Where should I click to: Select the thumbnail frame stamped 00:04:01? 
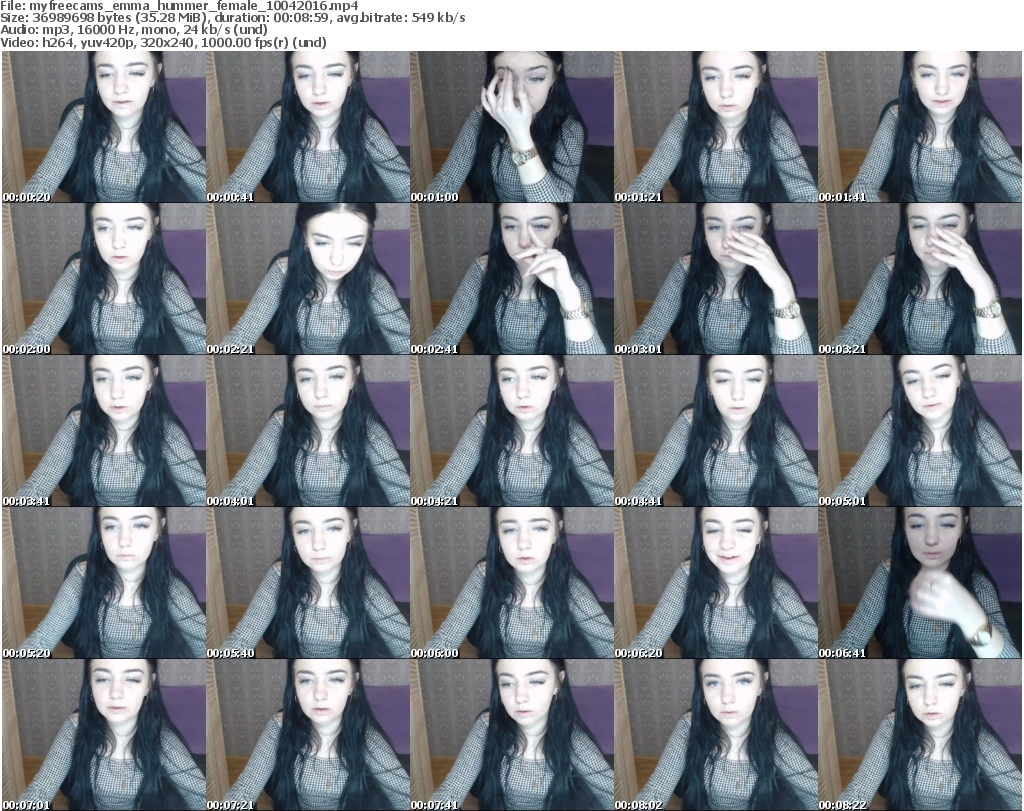coord(308,431)
